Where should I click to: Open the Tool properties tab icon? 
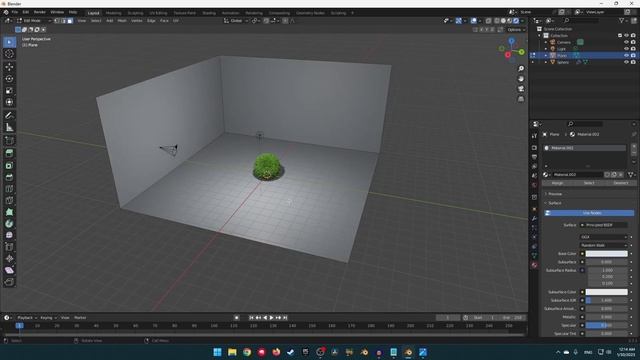(x=534, y=136)
